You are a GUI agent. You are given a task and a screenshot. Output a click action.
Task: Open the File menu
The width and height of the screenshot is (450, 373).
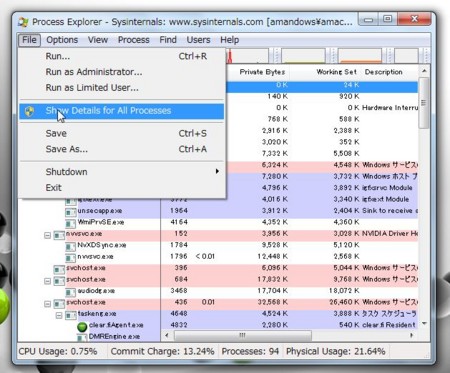(x=29, y=40)
